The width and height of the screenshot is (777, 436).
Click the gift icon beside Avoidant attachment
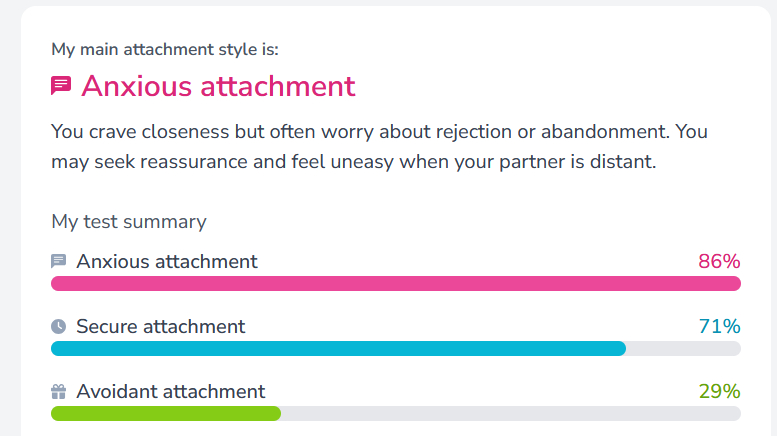point(58,392)
